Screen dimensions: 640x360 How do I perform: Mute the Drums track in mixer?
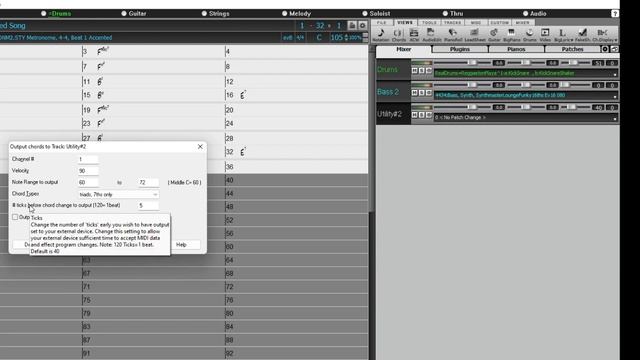pyautogui.click(x=414, y=71)
